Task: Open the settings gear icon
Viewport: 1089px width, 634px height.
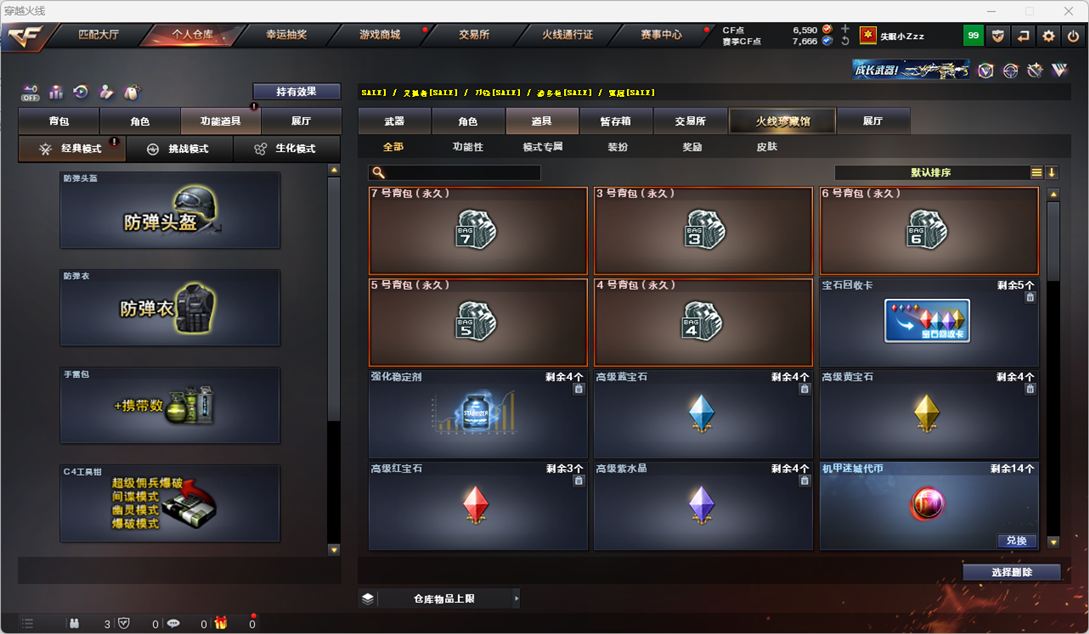Action: coord(1048,36)
